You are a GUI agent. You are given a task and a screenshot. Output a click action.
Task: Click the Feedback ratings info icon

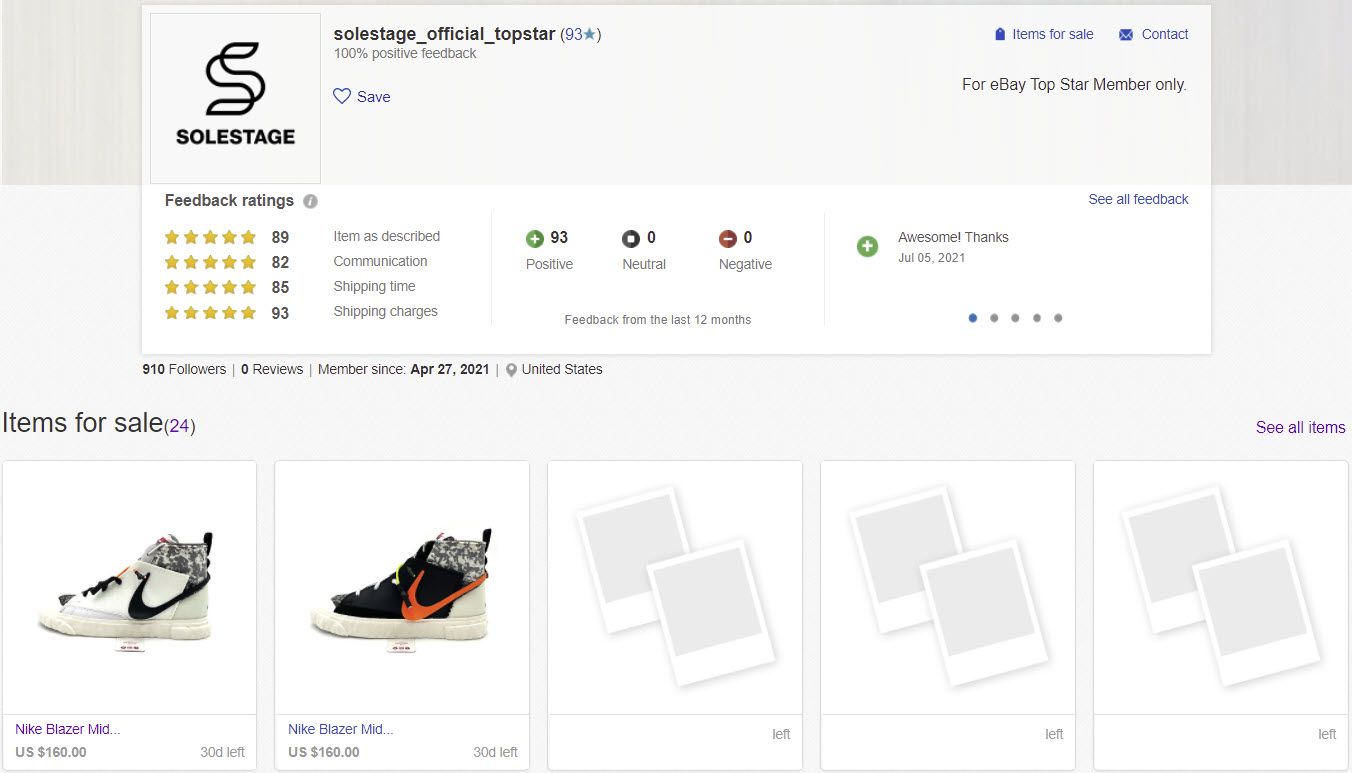pos(310,201)
